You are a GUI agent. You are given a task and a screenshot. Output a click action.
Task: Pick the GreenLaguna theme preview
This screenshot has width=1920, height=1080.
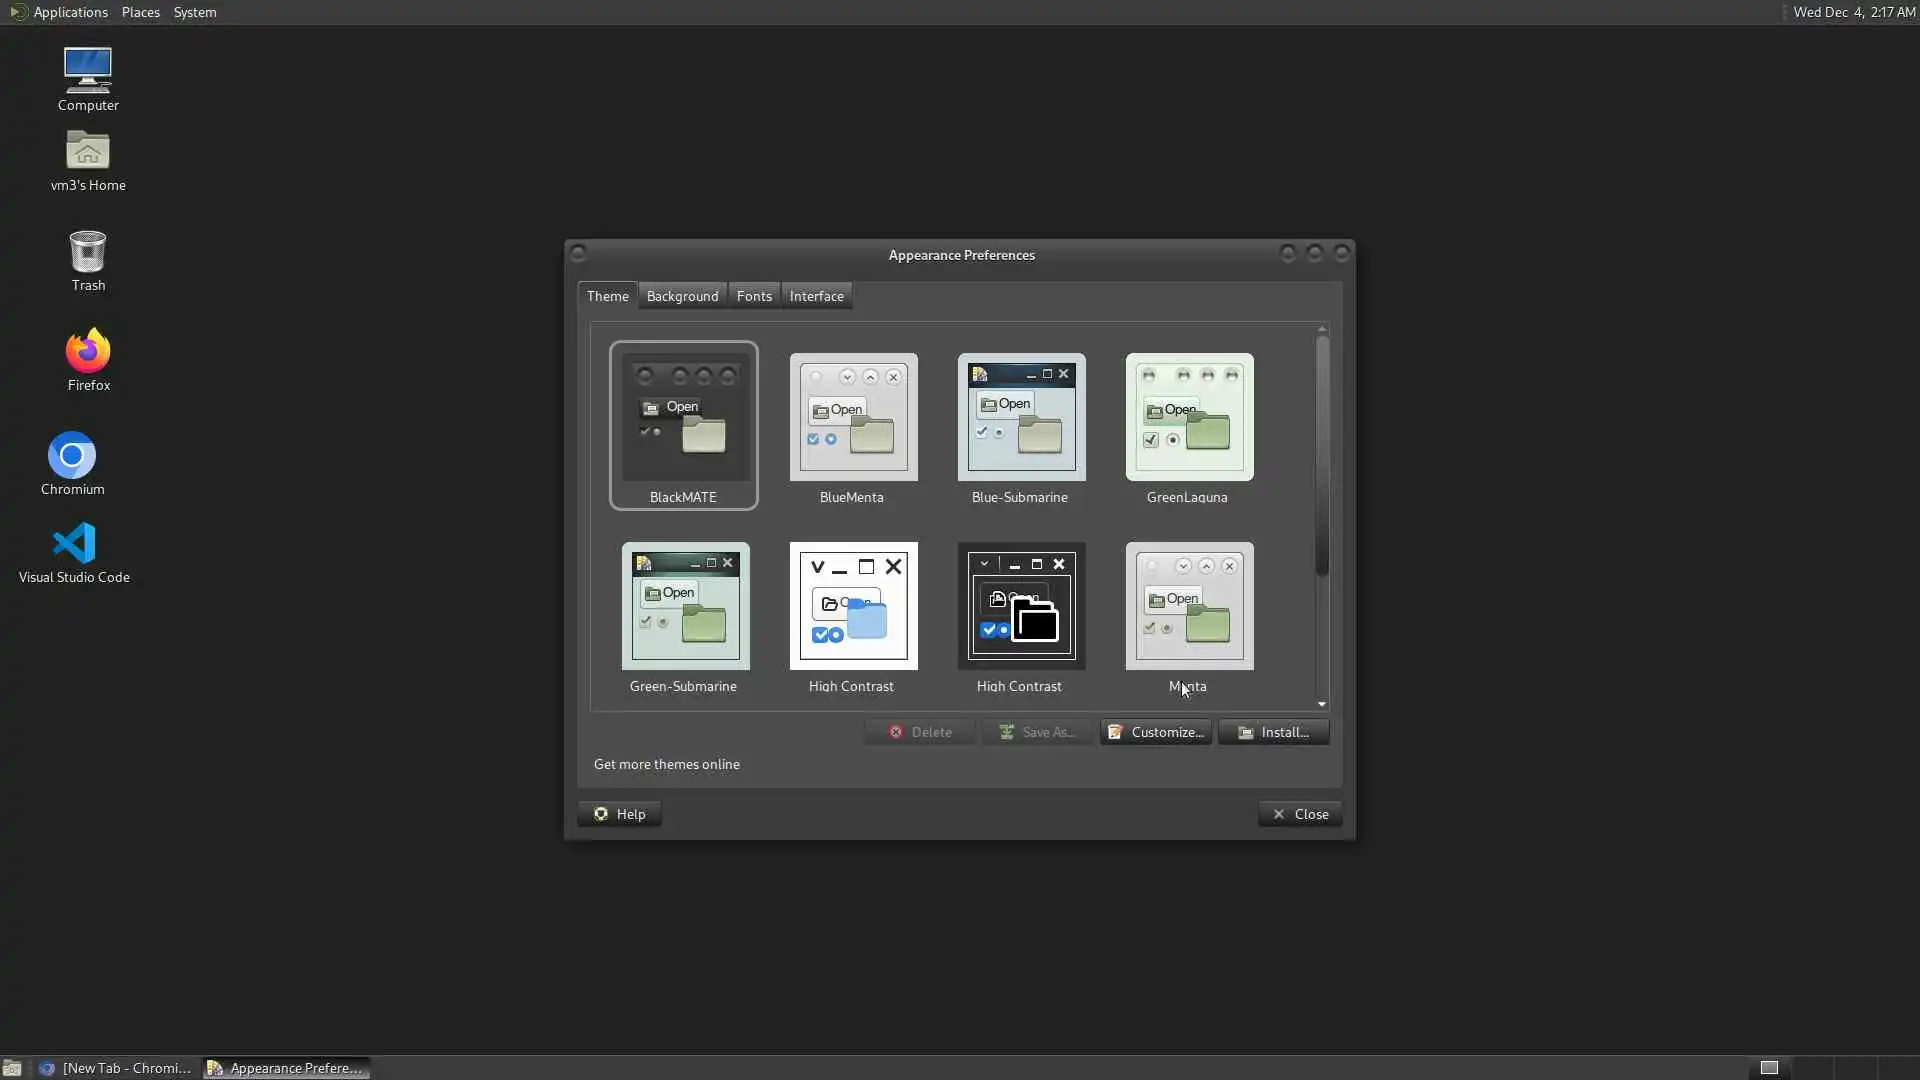(1189, 418)
